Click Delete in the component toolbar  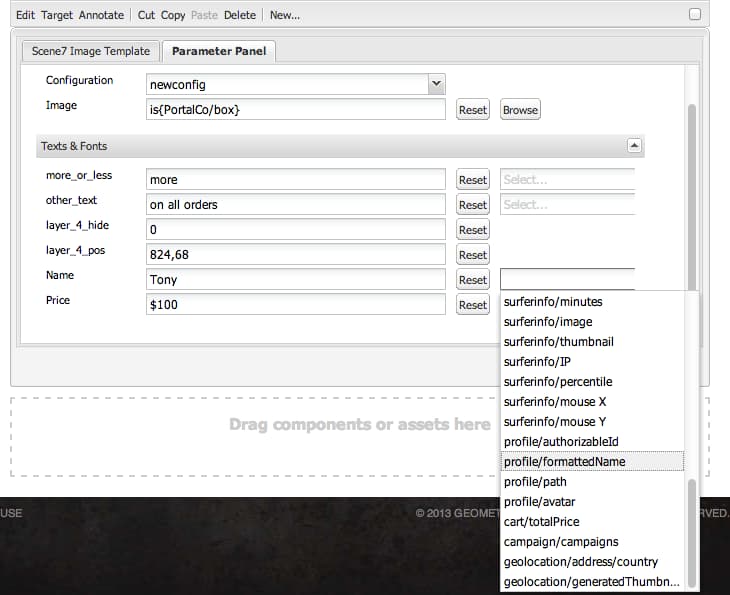pos(239,15)
